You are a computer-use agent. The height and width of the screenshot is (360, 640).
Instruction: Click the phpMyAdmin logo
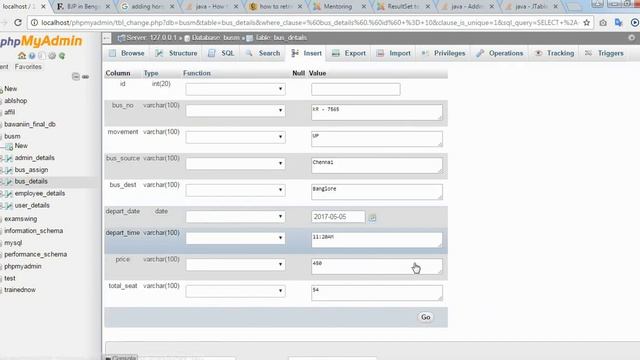coord(41,41)
